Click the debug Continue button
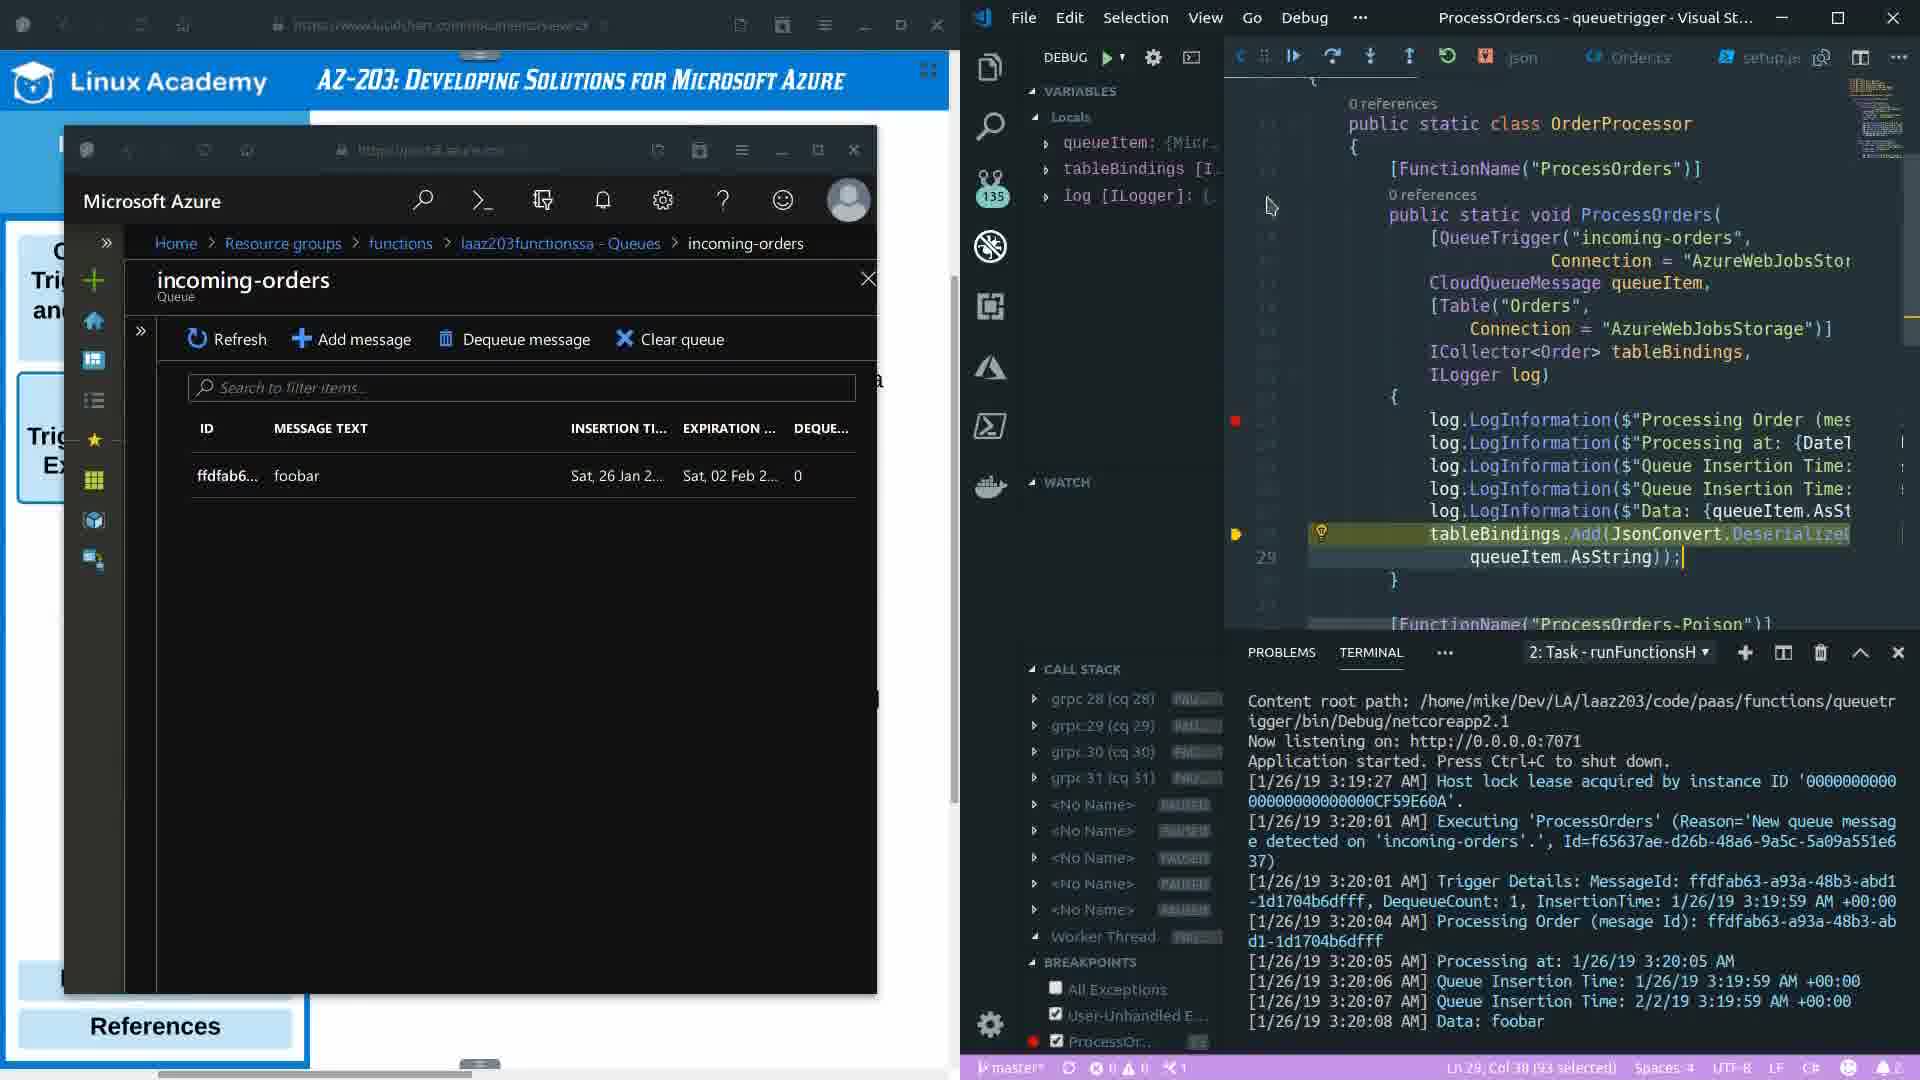Image resolution: width=1920 pixels, height=1080 pixels. (1293, 57)
